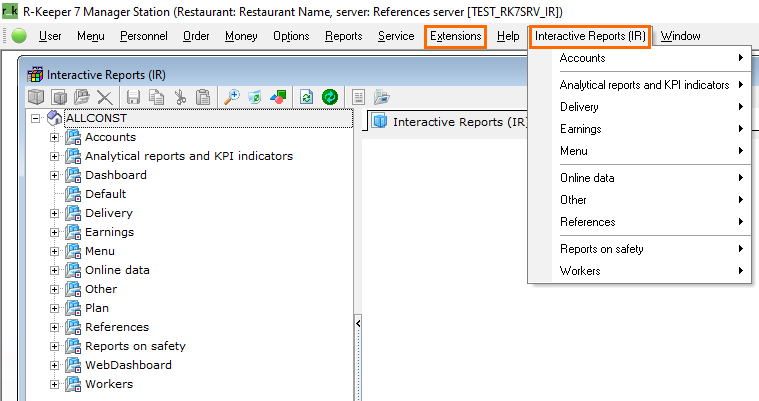This screenshot has width=759, height=401.
Task: Select the Interactive Reports (IR) panel tab
Action: coord(448,122)
